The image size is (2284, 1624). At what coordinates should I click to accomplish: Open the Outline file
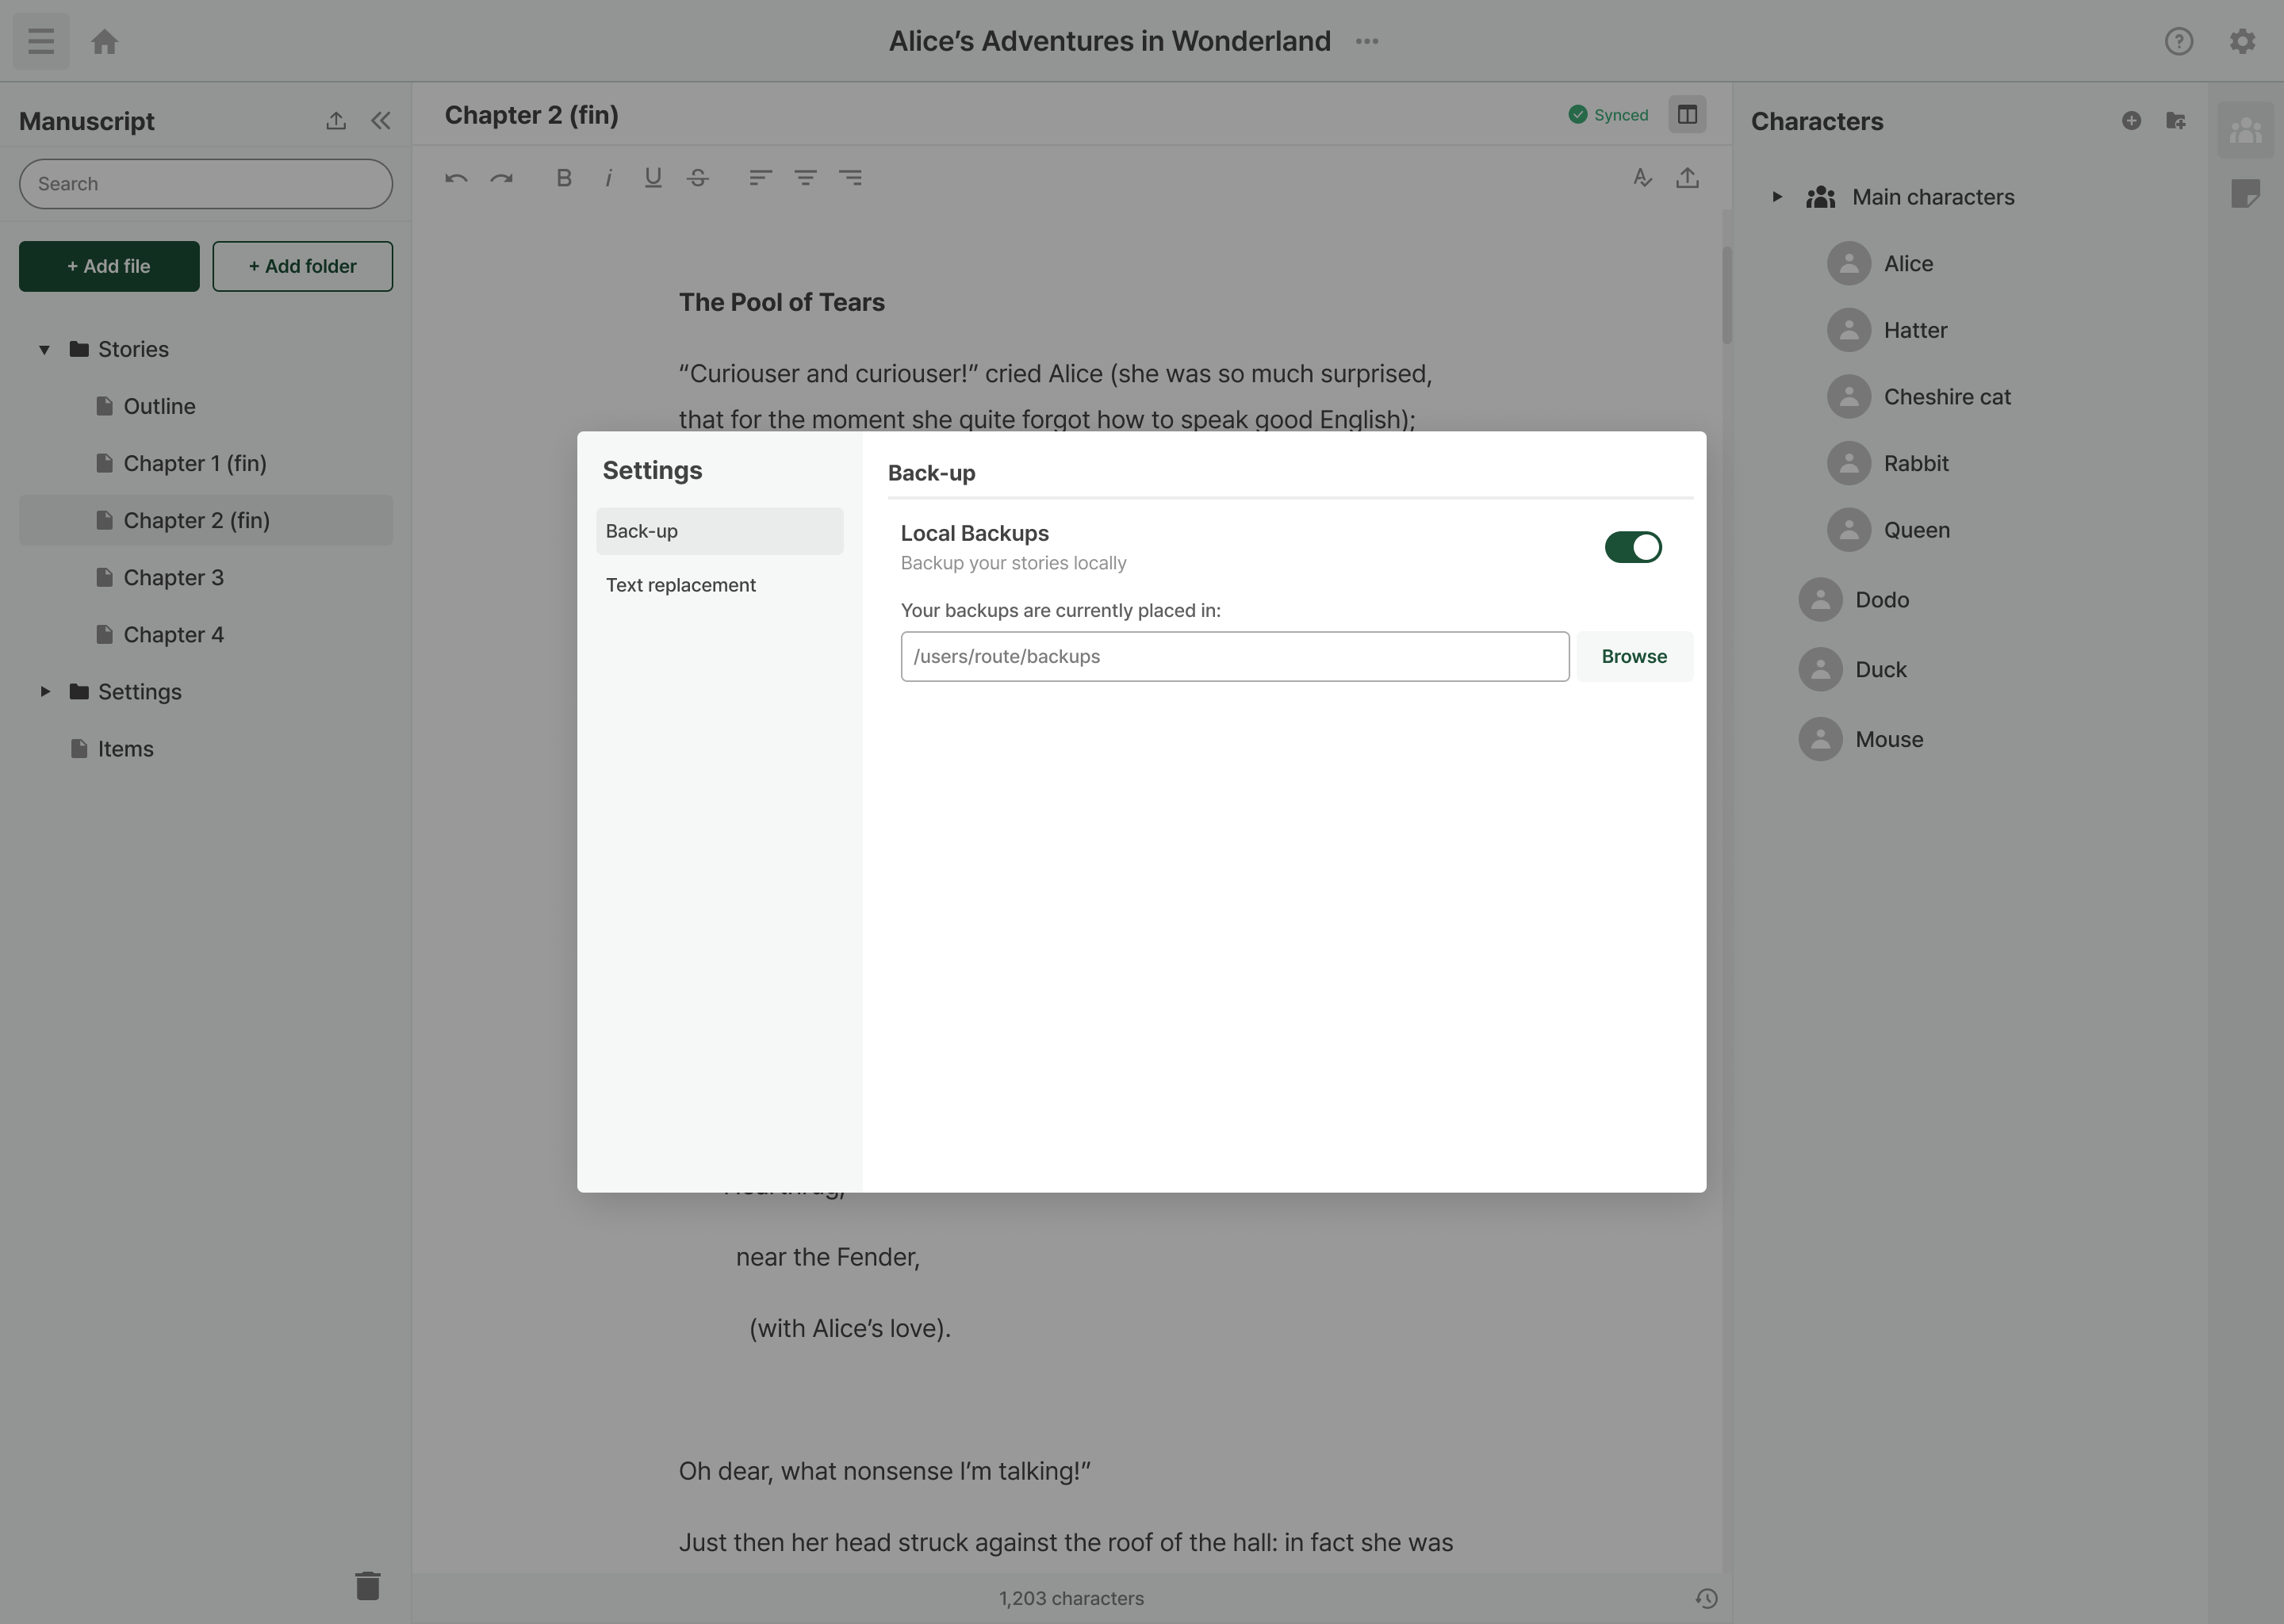coord(206,407)
